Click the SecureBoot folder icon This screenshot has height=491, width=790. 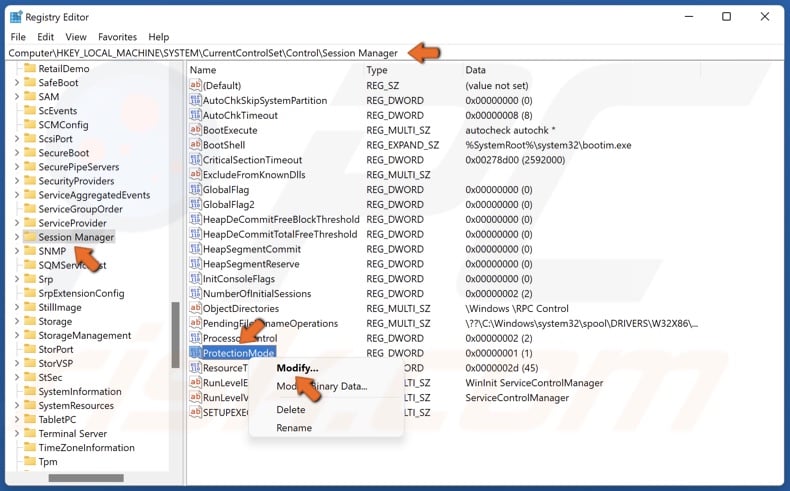[x=30, y=152]
